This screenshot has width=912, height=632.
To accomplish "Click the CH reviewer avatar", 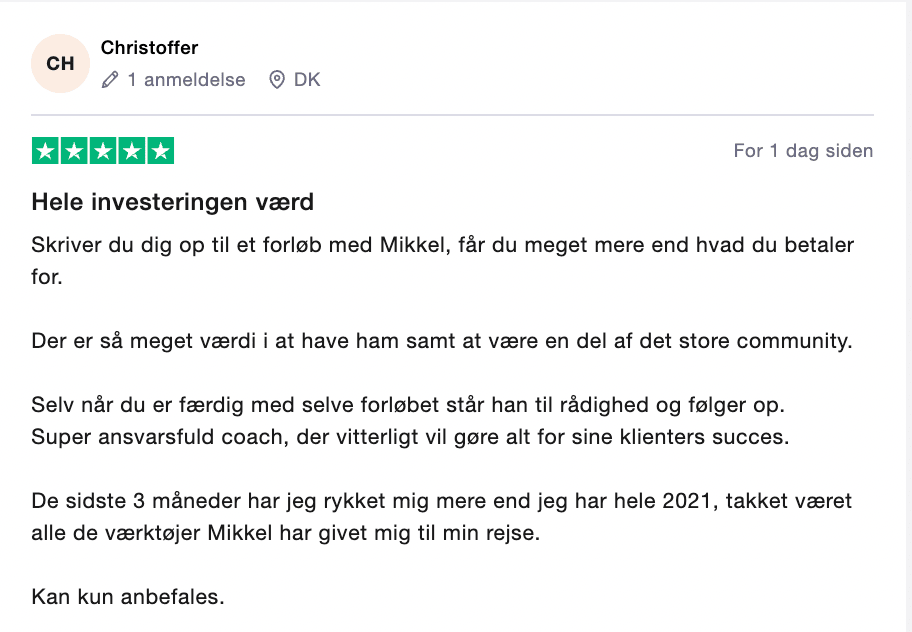I will point(60,63).
